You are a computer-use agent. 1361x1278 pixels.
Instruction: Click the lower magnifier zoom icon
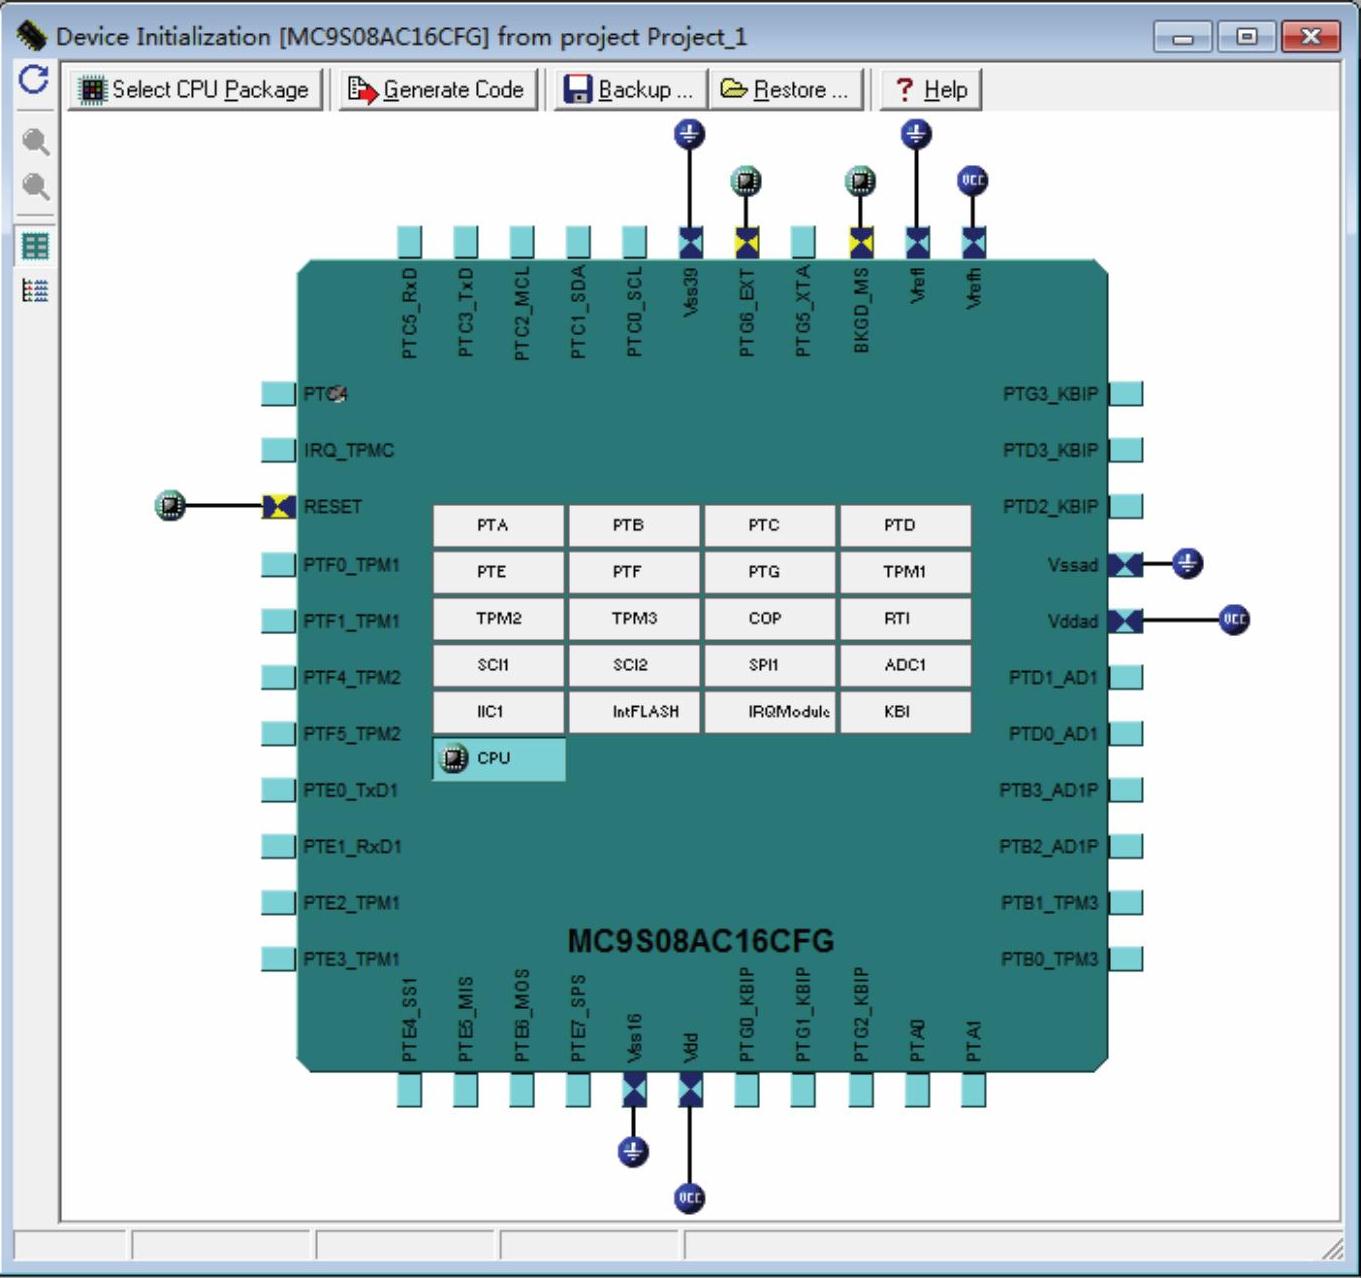(x=36, y=187)
